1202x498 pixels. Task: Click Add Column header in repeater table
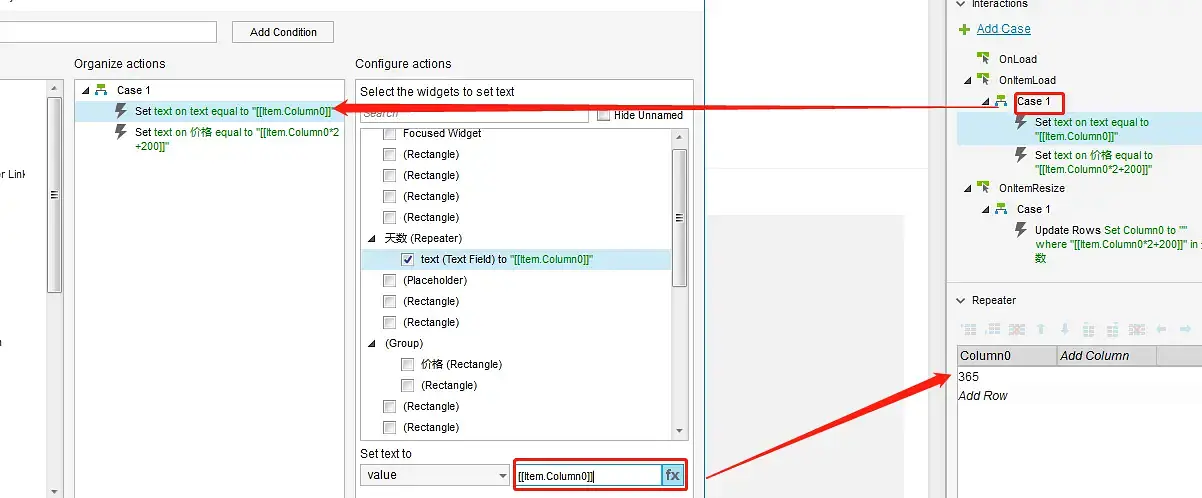(1094, 356)
